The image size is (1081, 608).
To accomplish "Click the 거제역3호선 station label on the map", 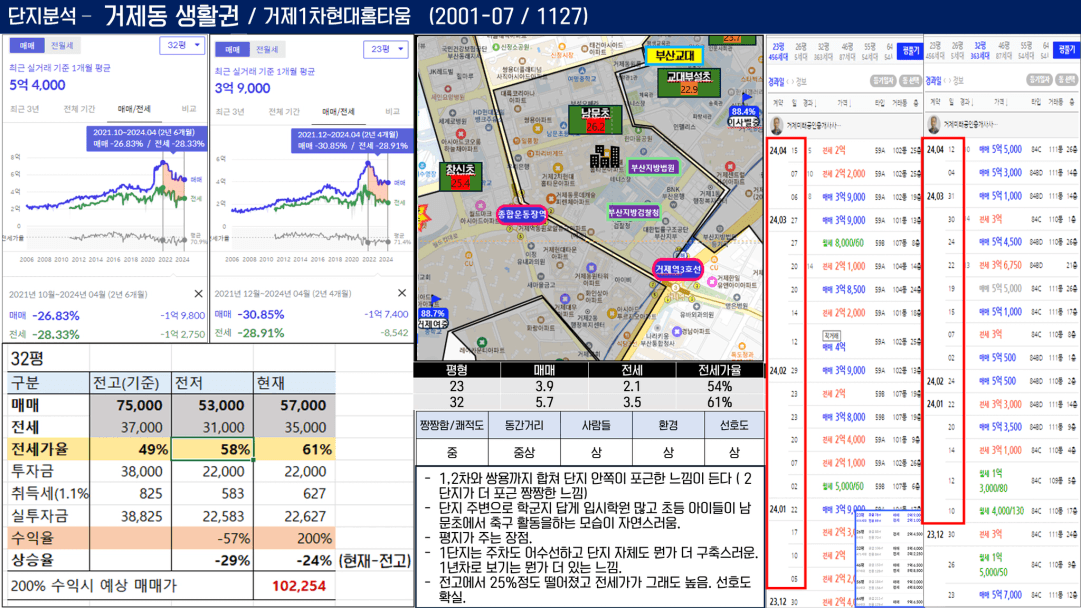I will click(x=678, y=269).
